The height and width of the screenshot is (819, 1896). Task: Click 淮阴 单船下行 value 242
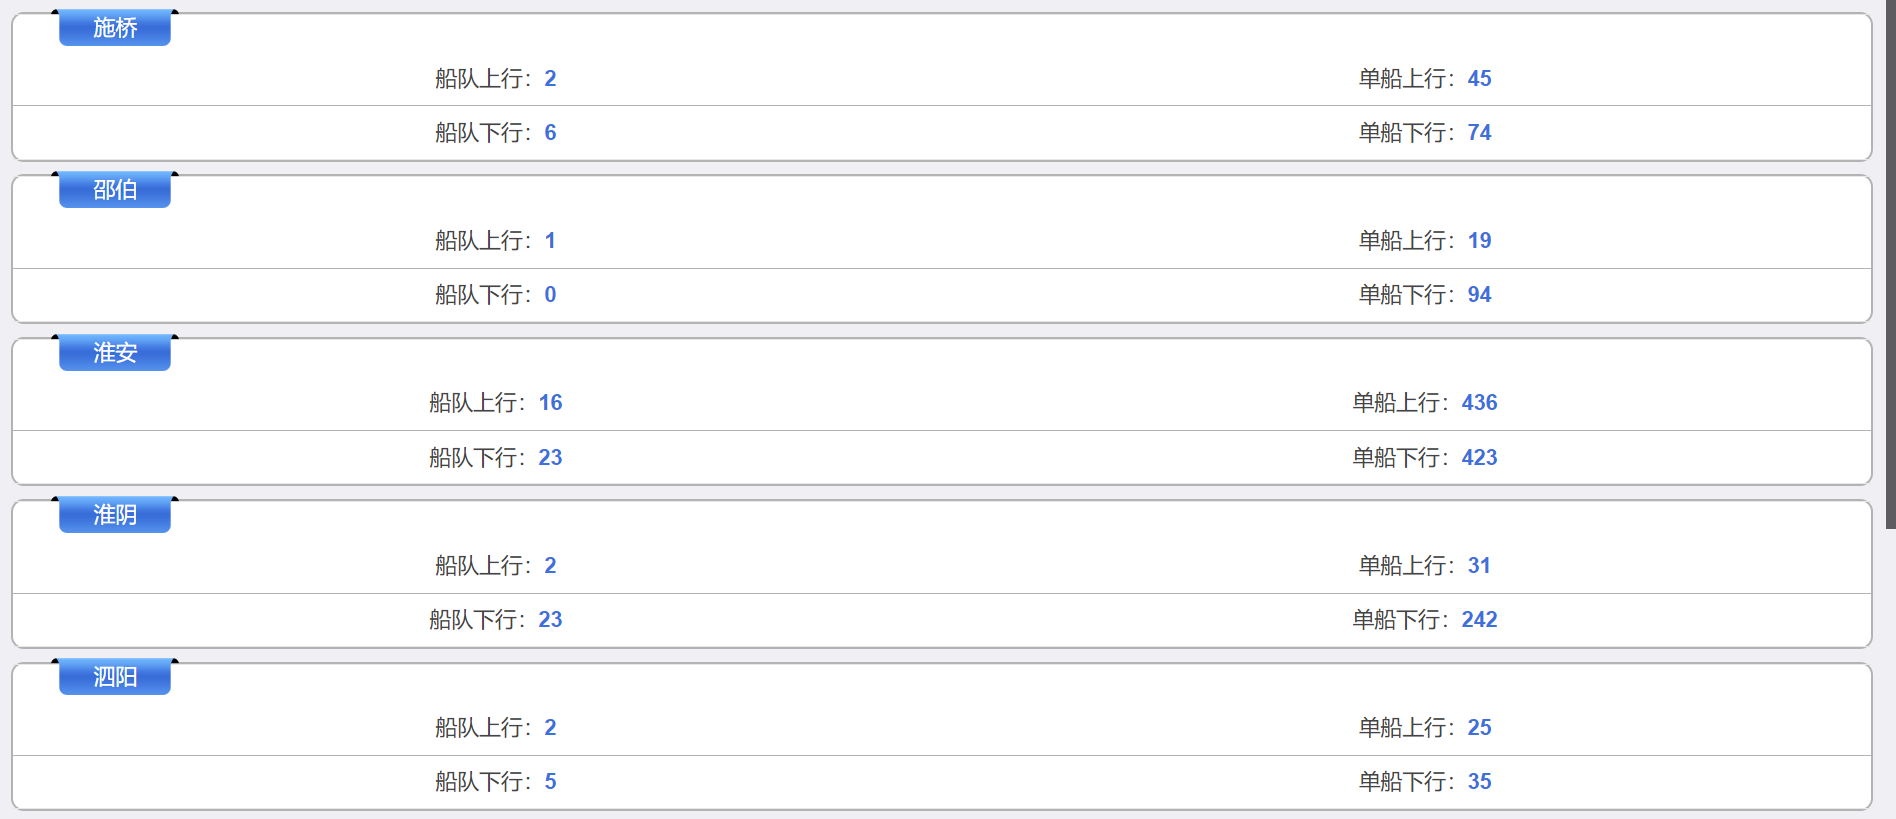pos(1479,620)
